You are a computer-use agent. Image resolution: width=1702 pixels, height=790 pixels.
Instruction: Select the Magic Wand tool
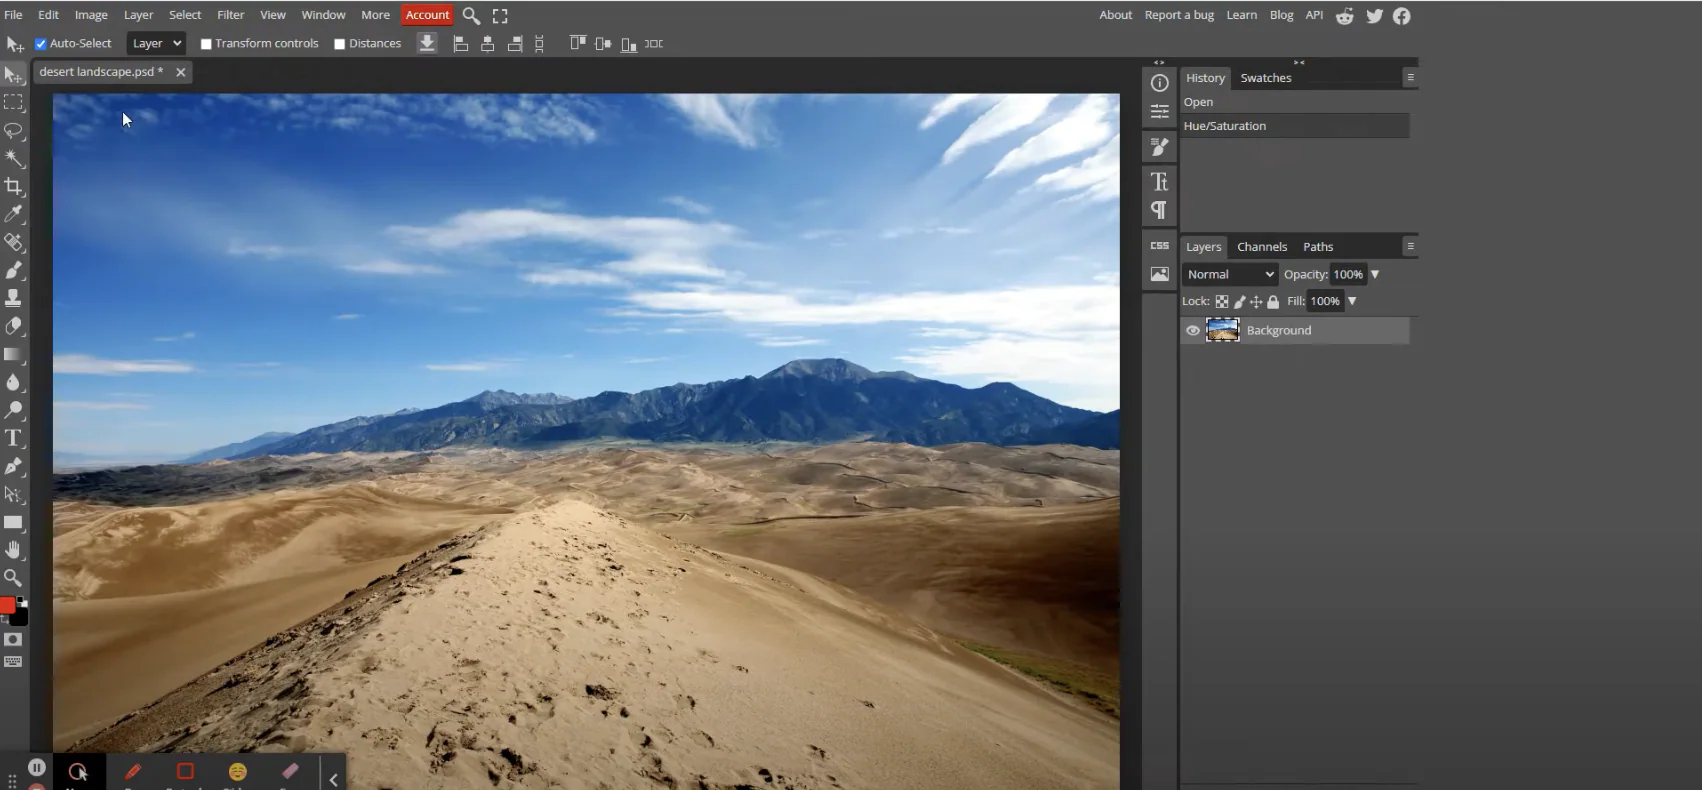(13, 158)
